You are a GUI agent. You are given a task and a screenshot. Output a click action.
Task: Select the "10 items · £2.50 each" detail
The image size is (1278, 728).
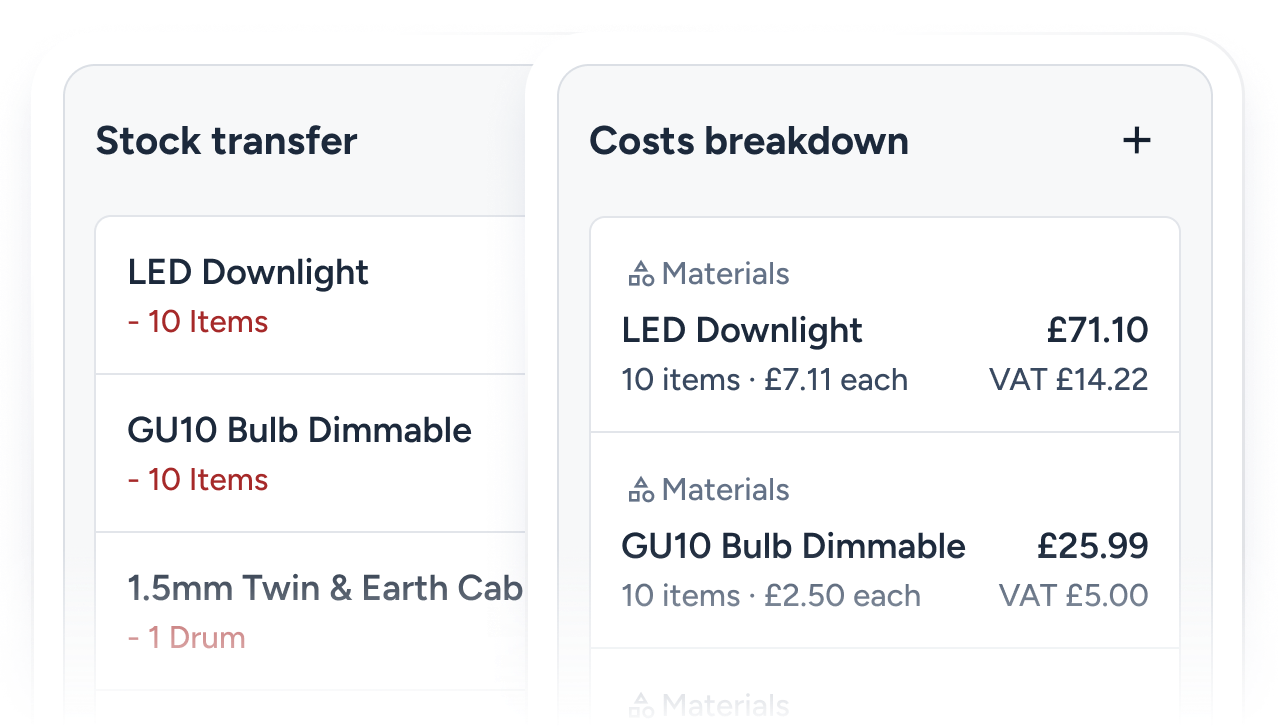pyautogui.click(x=770, y=596)
